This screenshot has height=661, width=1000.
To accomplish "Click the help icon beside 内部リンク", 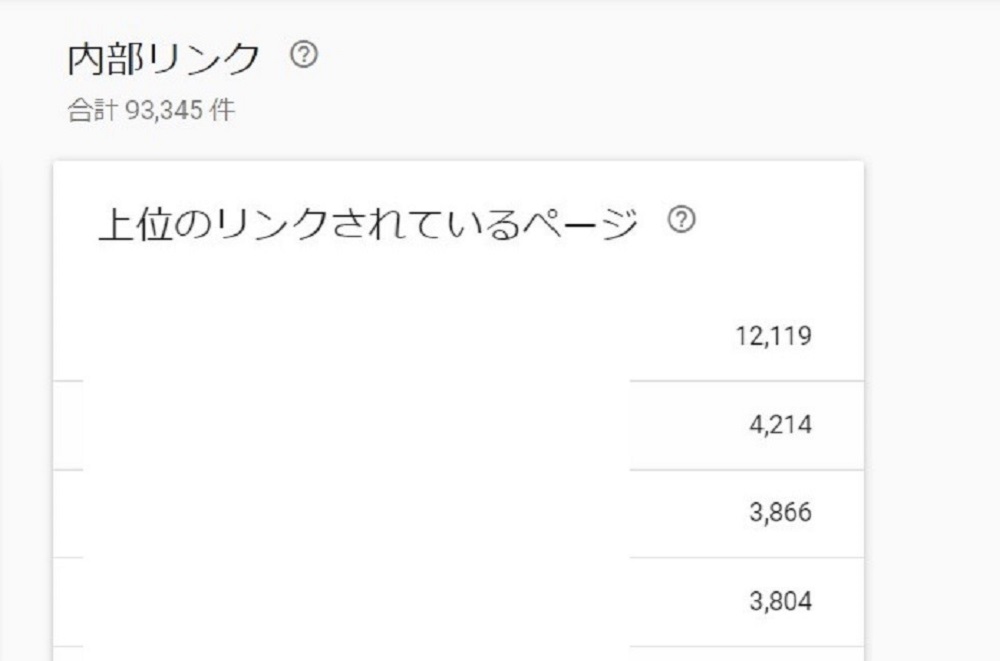I will pyautogui.click(x=303, y=56).
